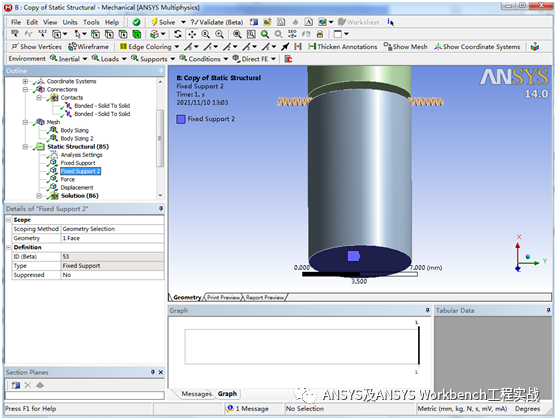Collapse the Static Structural (B5) node
Viewport: 557px width, 420px height.
(25, 147)
